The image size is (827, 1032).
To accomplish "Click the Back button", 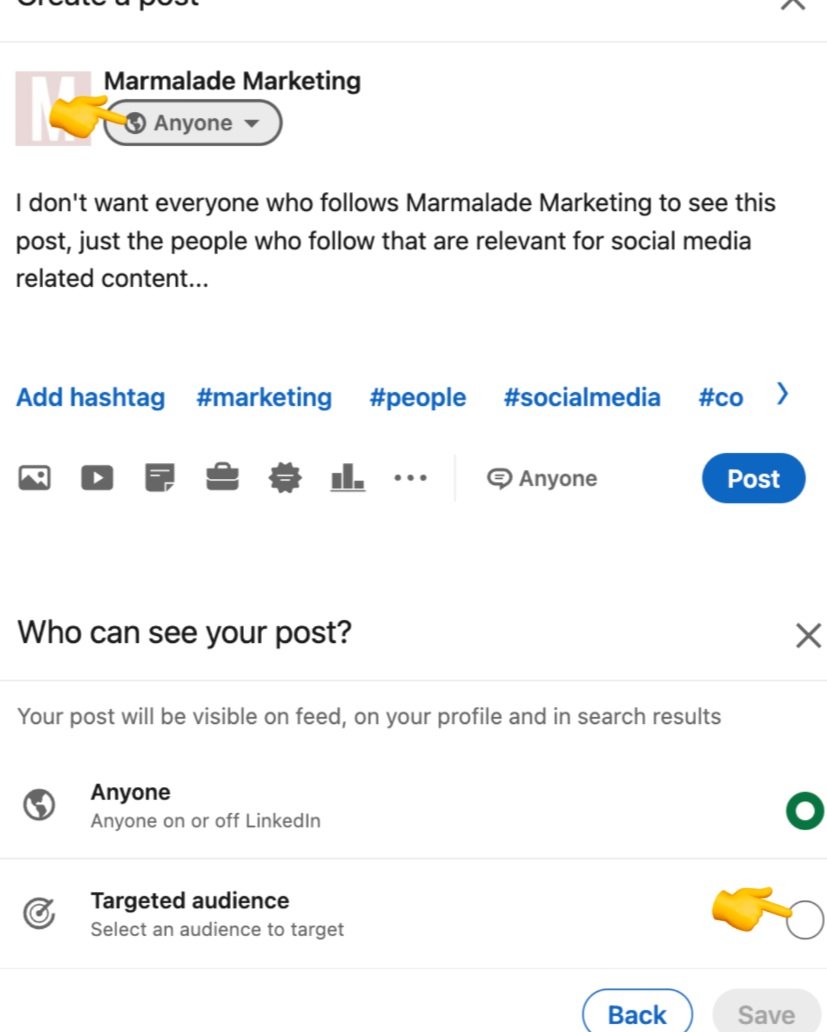I will (637, 1014).
